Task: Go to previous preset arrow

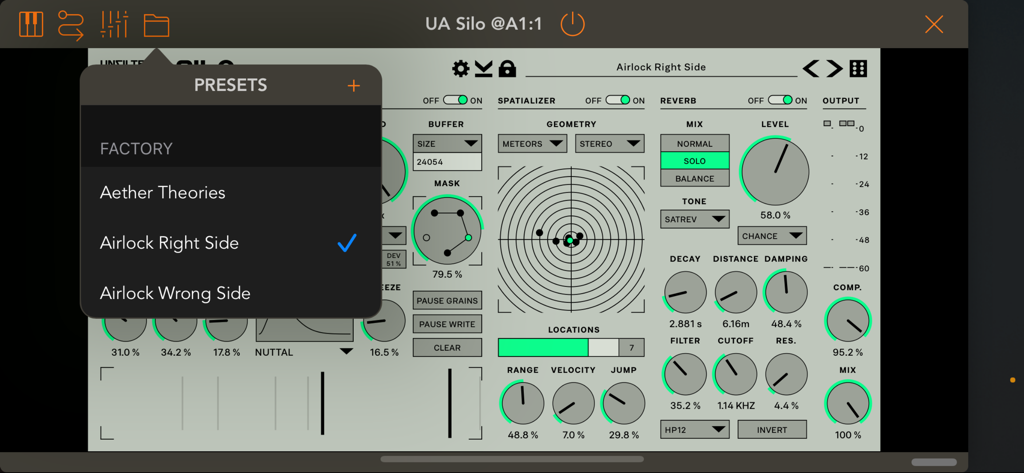Action: pyautogui.click(x=810, y=68)
